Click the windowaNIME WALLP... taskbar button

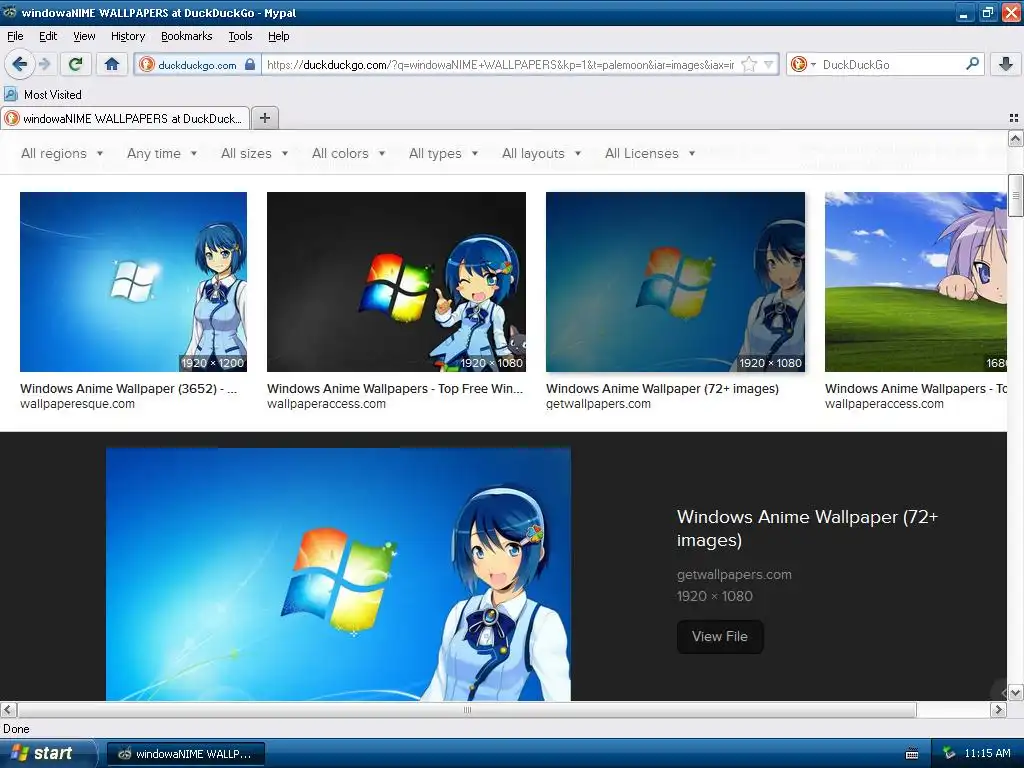tap(185, 754)
